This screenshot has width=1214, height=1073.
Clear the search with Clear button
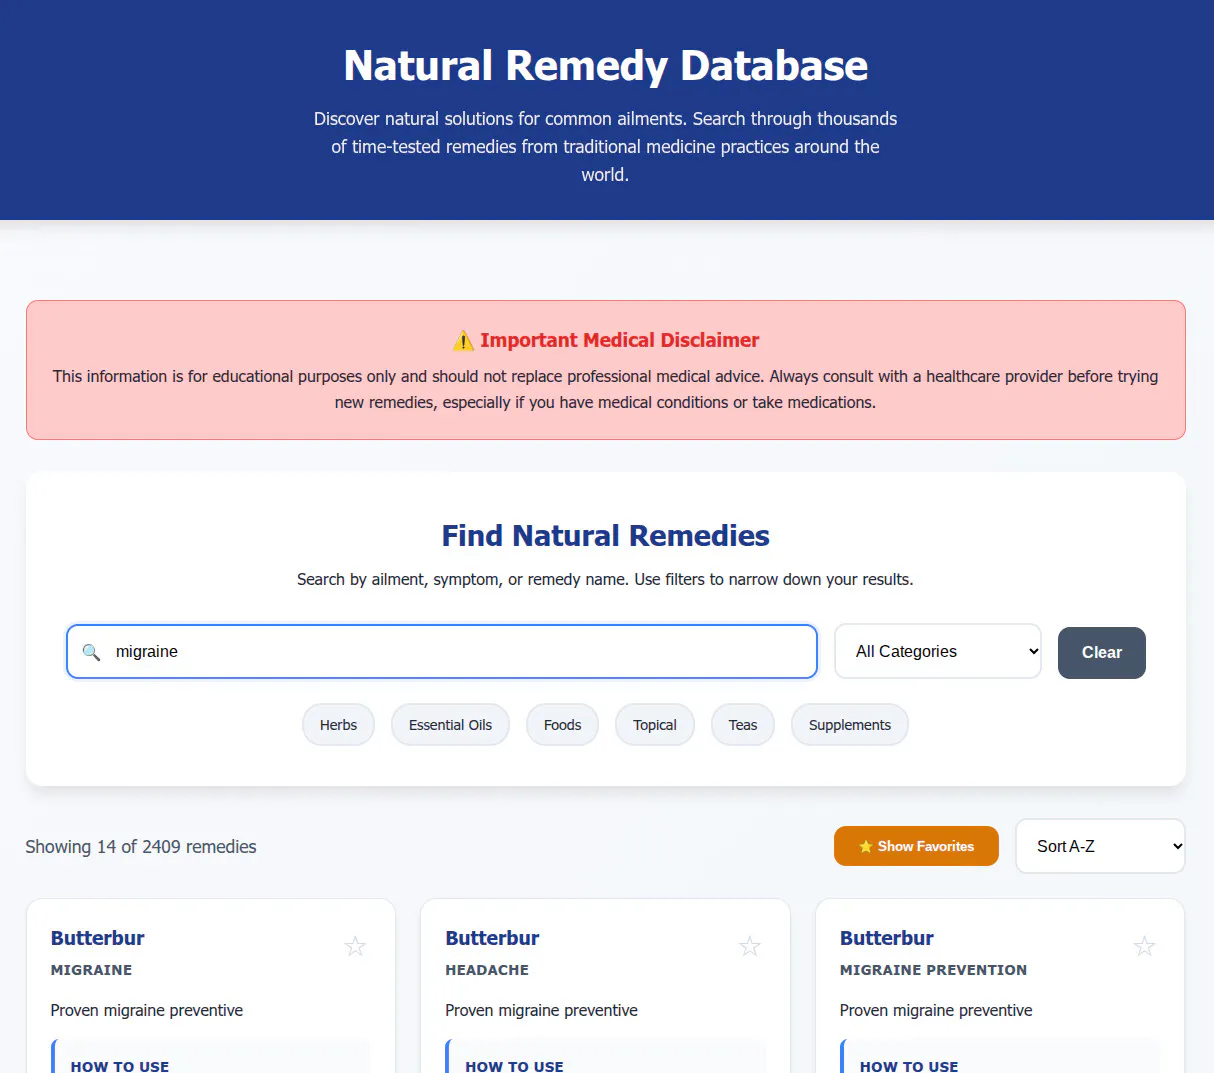point(1102,653)
